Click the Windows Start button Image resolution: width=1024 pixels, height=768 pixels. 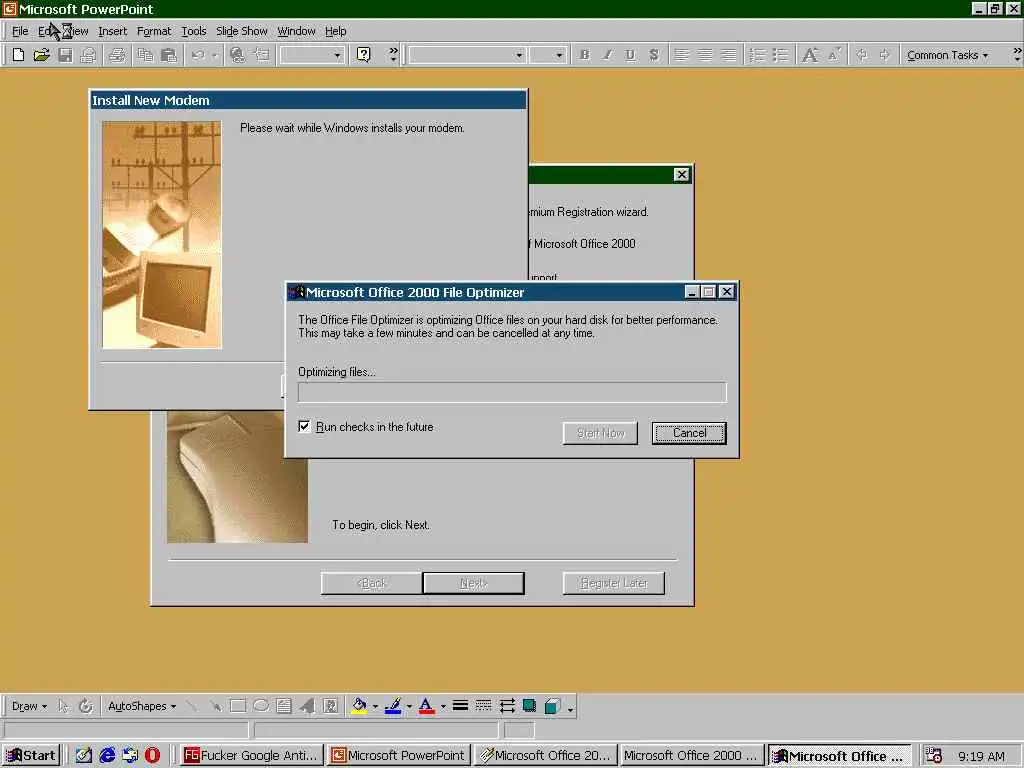(31, 756)
